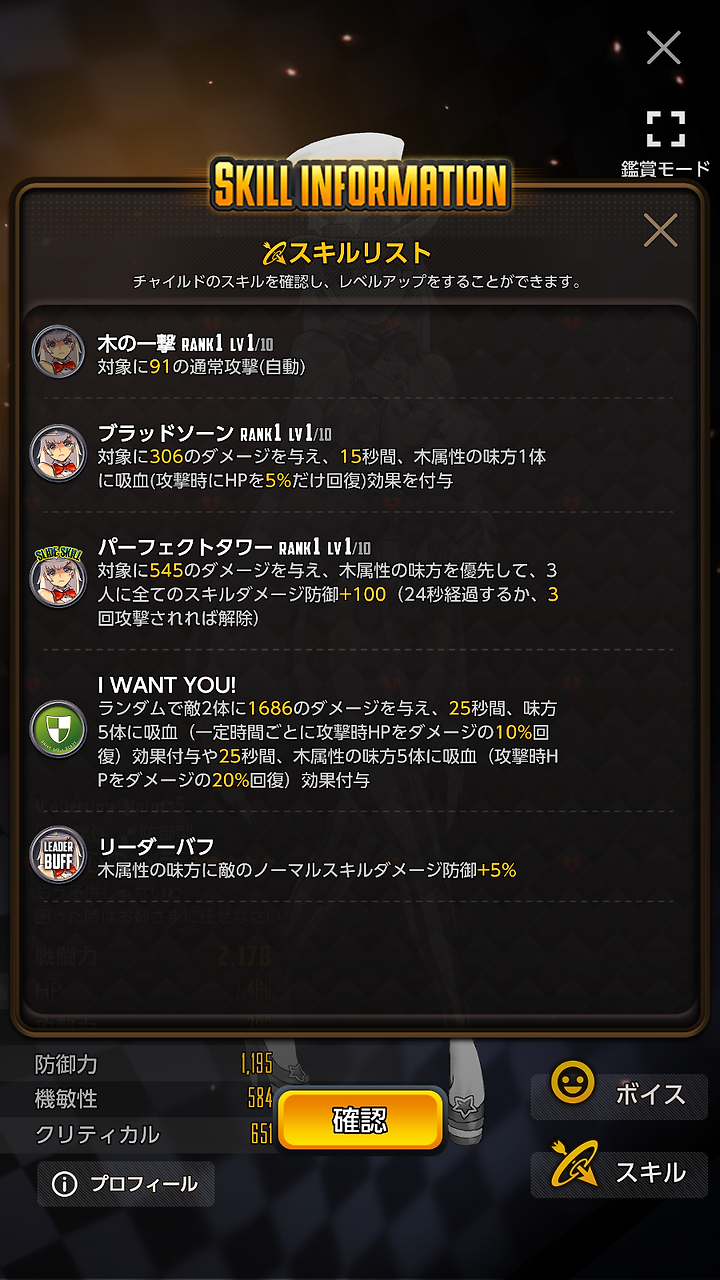Tap the Leader Buff badge icon
Viewport: 720px width, 1280px height.
tap(58, 853)
